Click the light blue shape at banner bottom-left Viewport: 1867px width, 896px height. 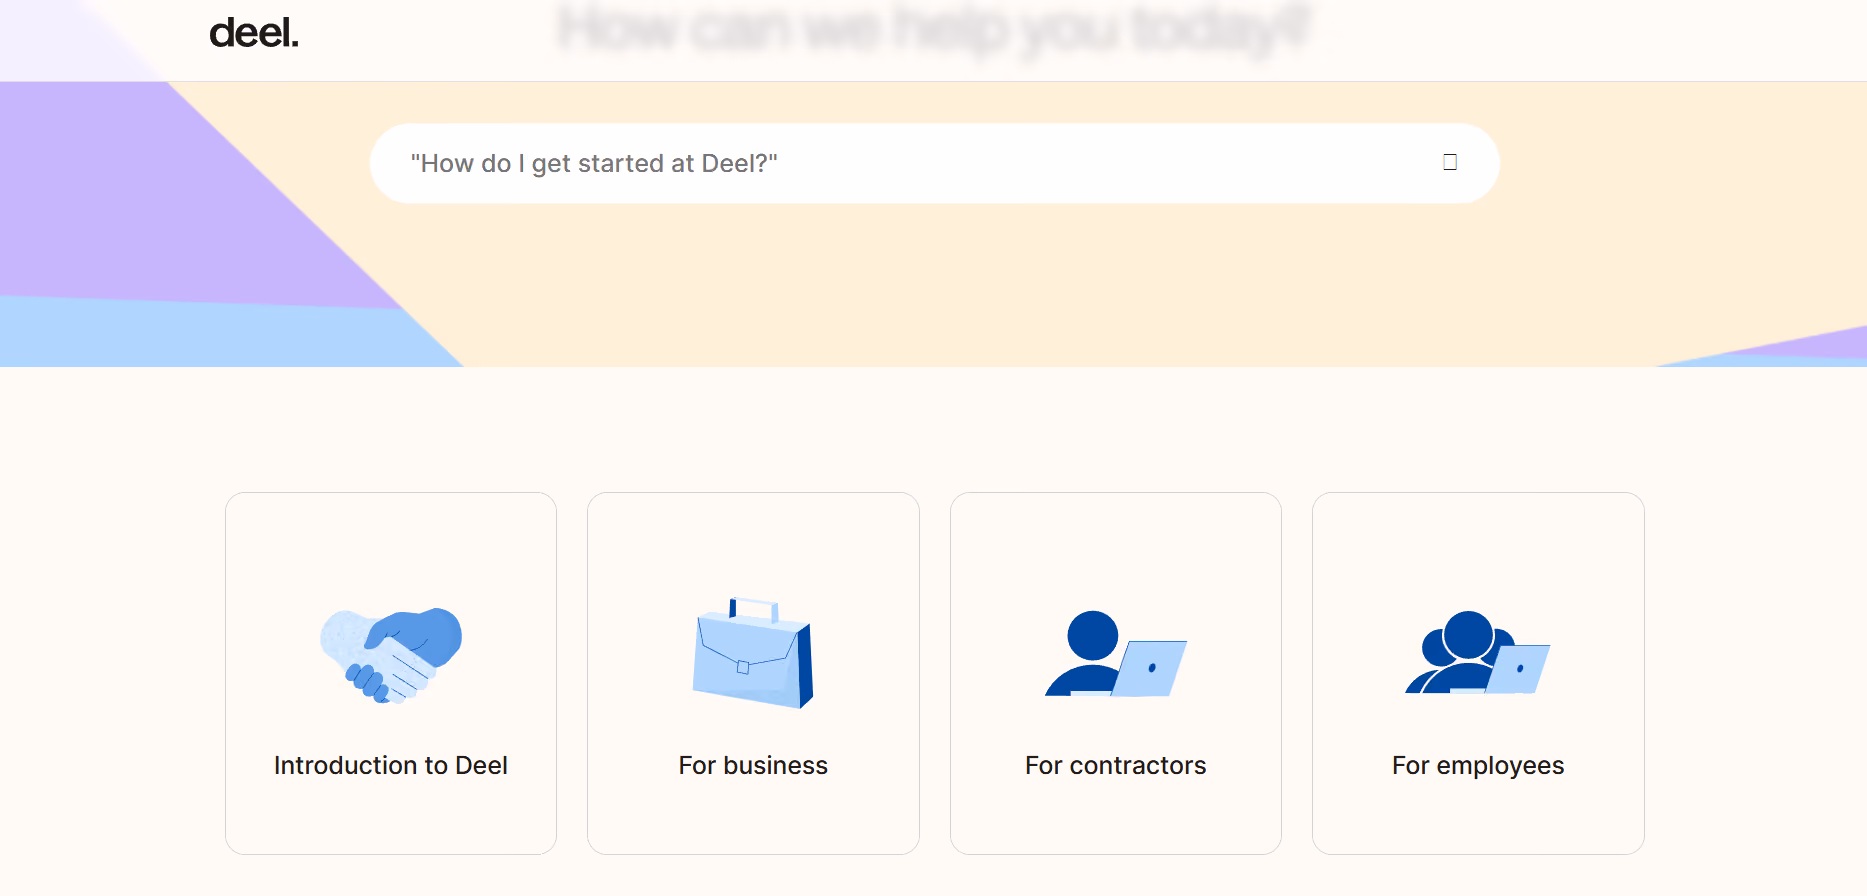[200, 335]
